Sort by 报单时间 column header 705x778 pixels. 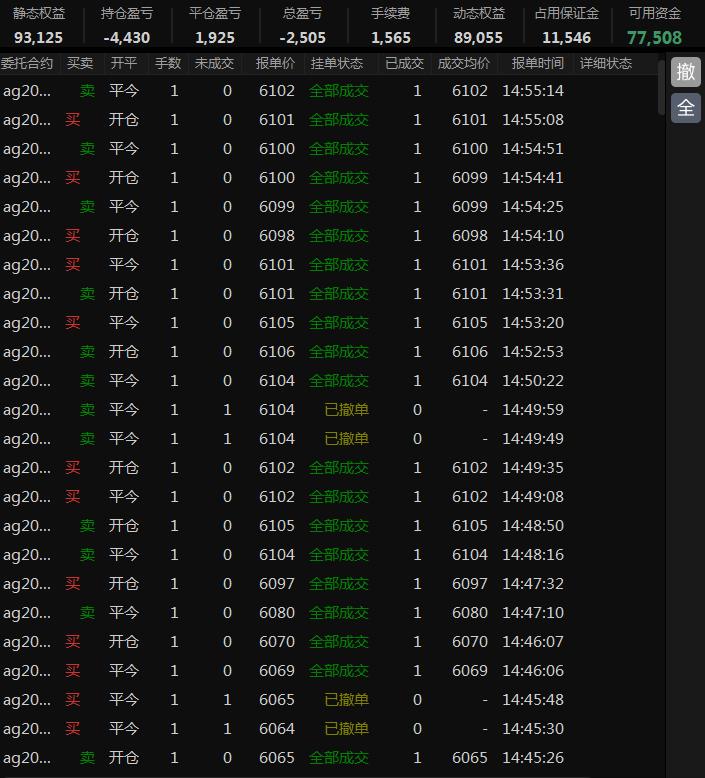[x=537, y=63]
